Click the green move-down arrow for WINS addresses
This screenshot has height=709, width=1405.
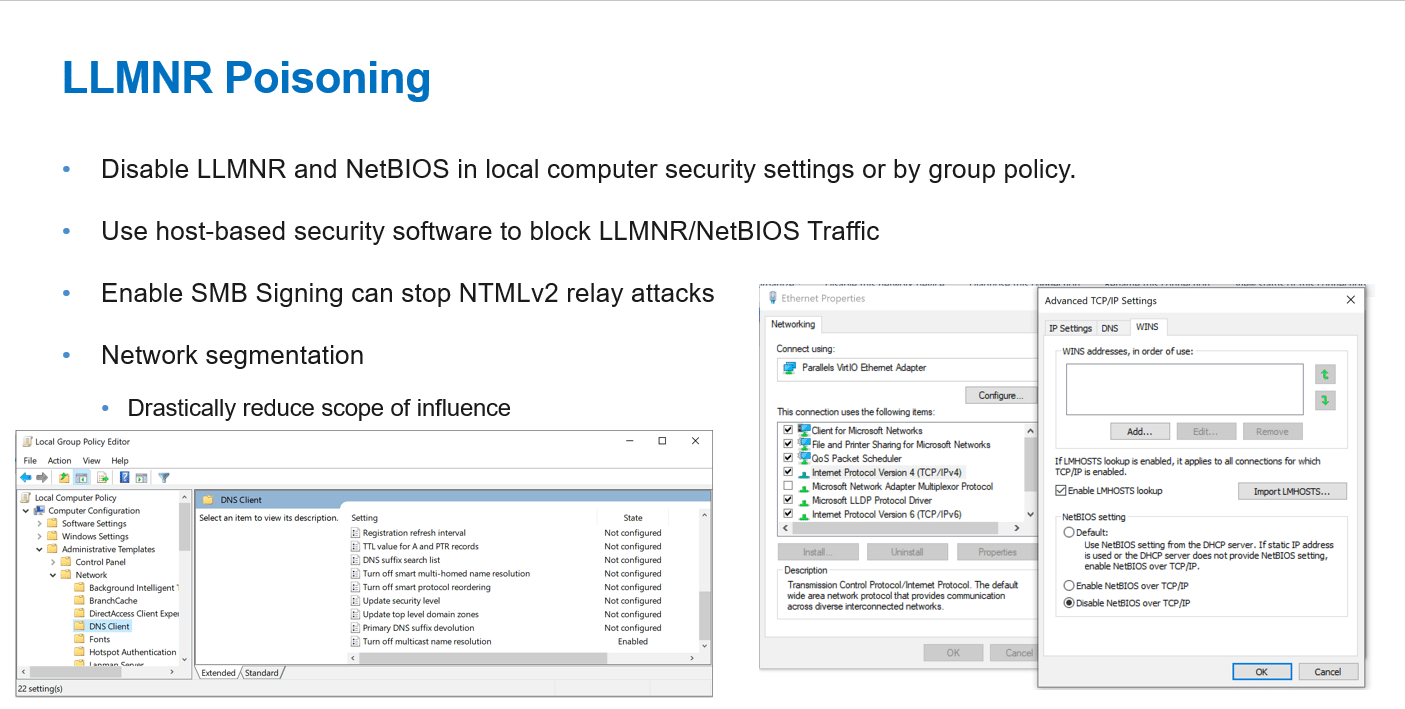pyautogui.click(x=1326, y=400)
